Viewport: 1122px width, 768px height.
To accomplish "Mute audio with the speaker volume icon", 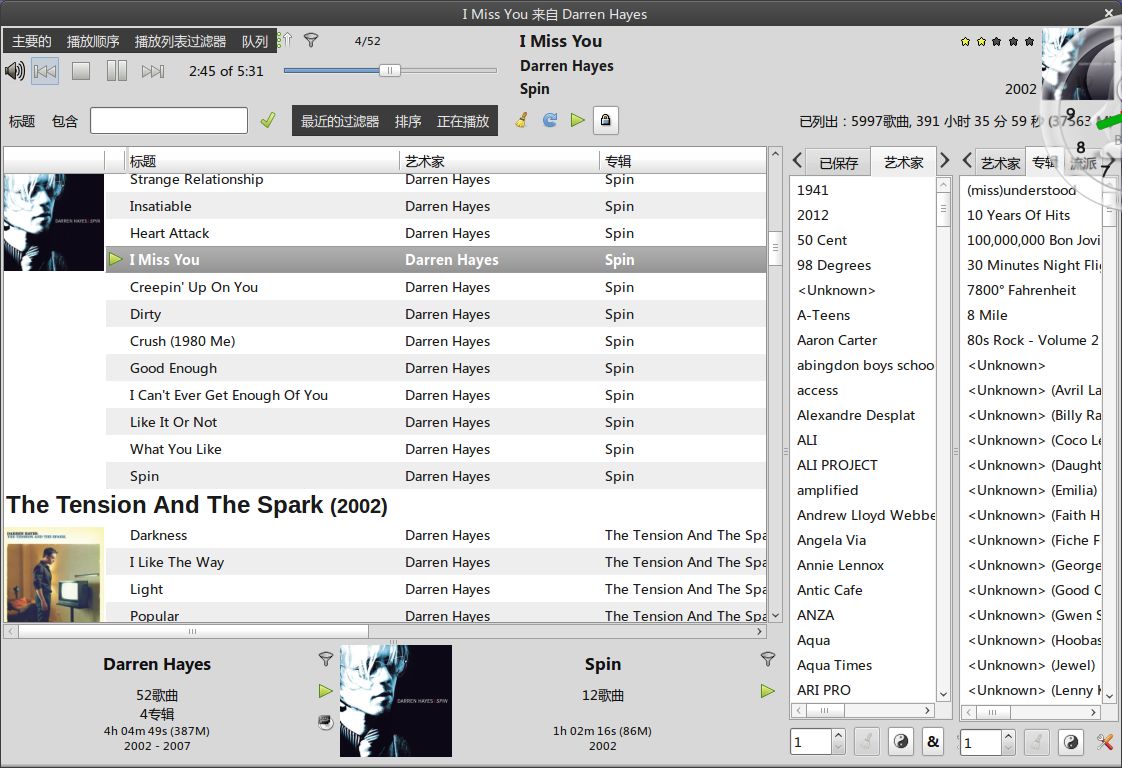I will coord(14,71).
